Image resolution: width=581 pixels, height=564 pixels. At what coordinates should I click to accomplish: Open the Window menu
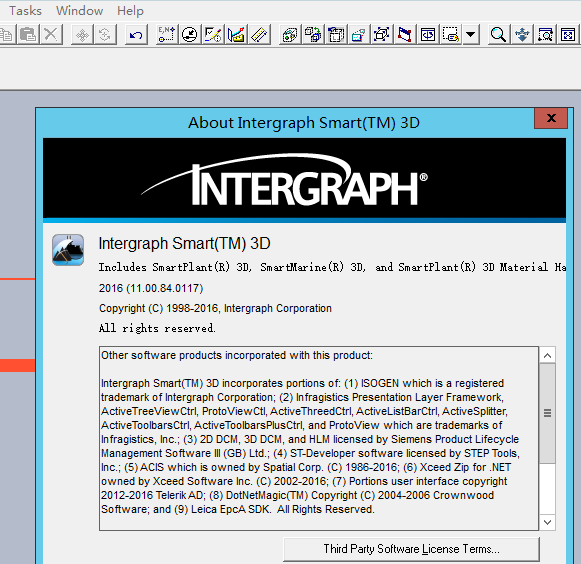pos(79,11)
